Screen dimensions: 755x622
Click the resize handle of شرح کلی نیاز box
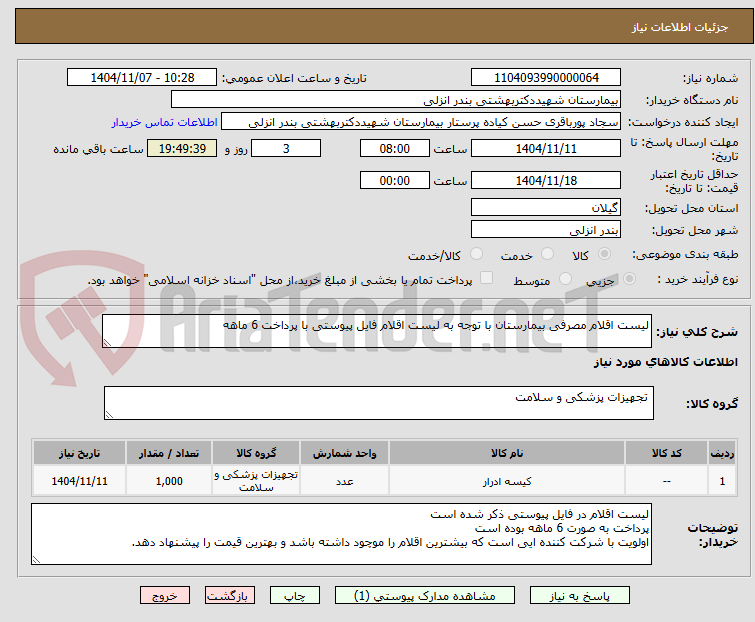pos(107,343)
